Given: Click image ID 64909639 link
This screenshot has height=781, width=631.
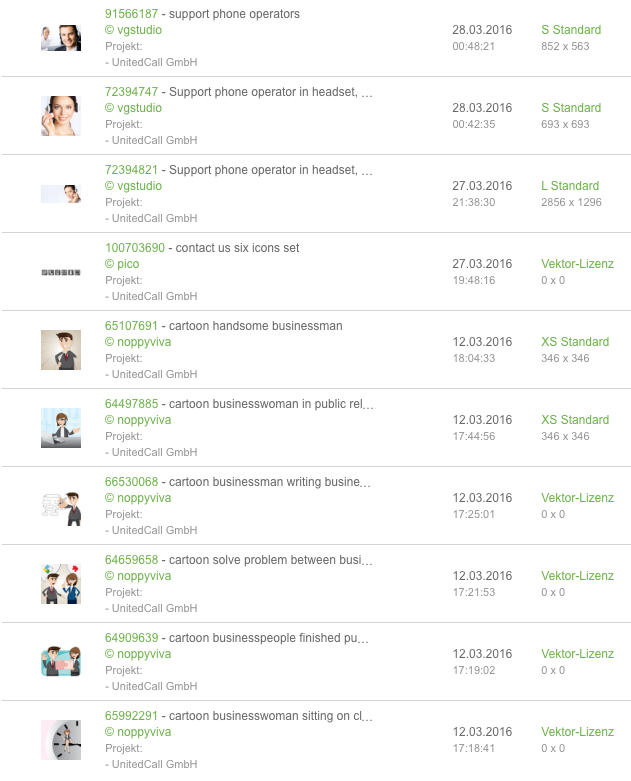Looking at the screenshot, I should coord(131,638).
